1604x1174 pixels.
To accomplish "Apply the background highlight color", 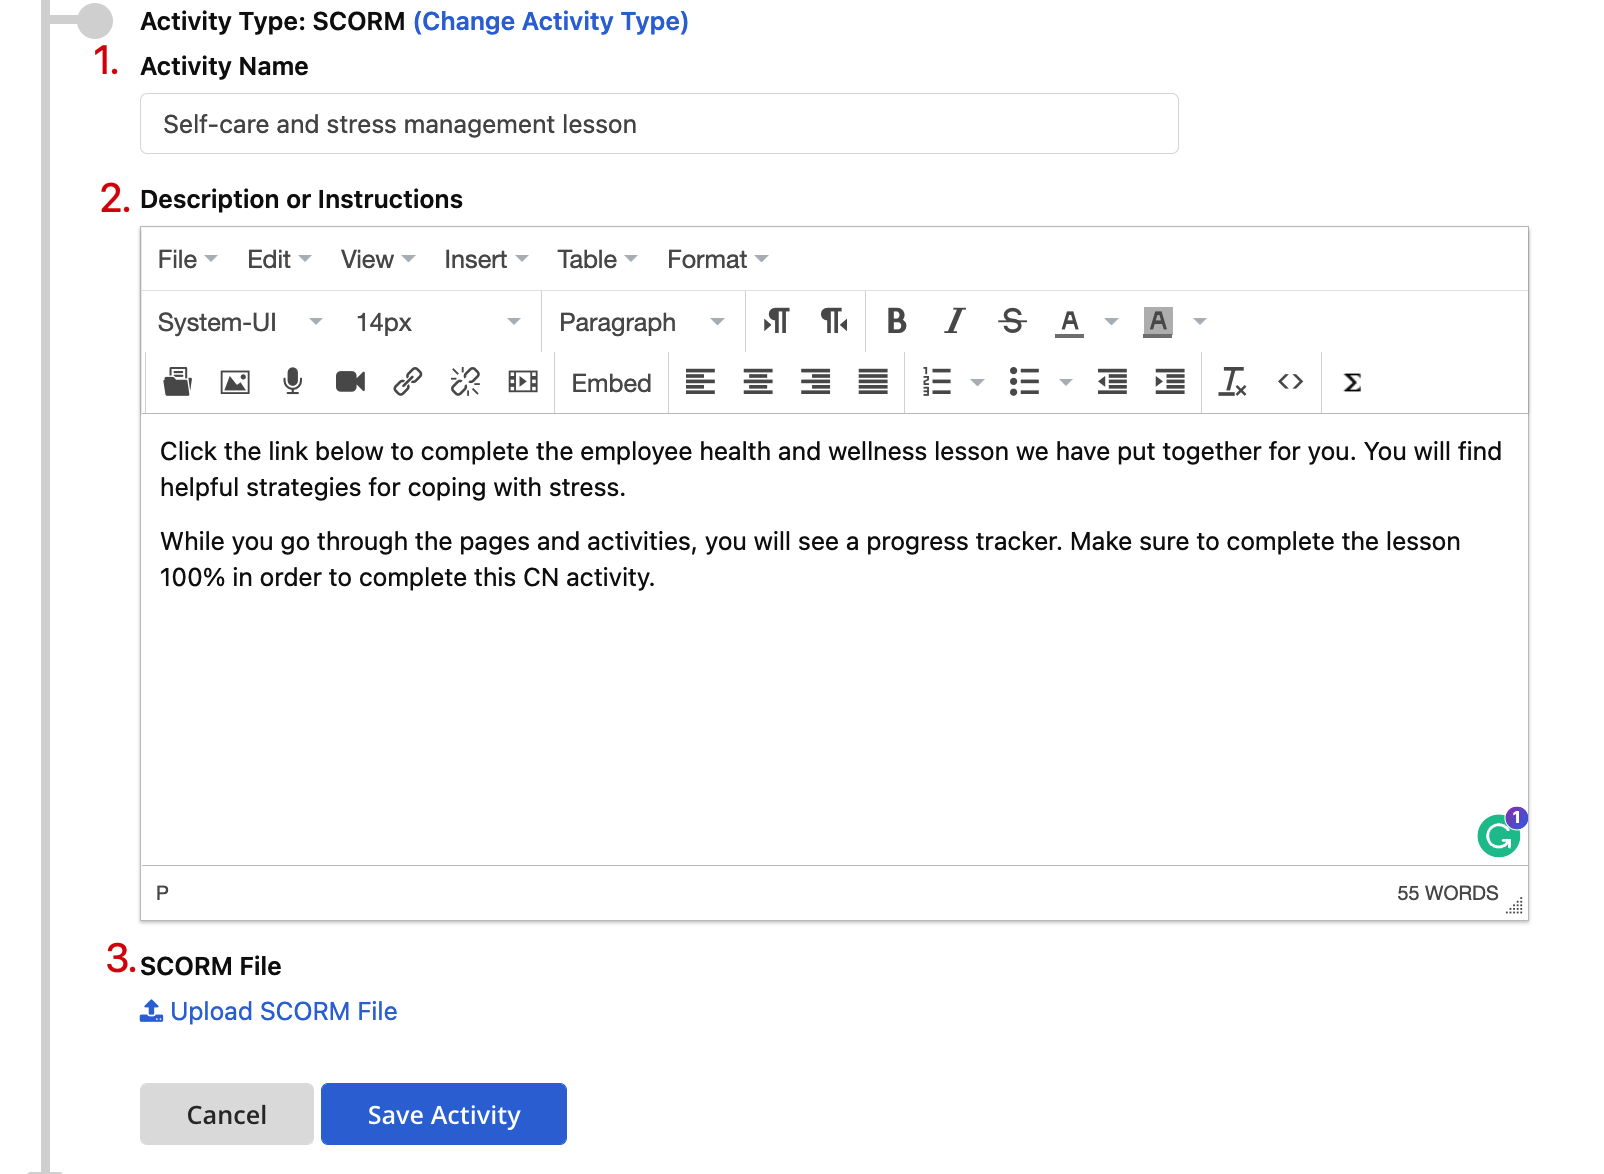I will click(1157, 321).
